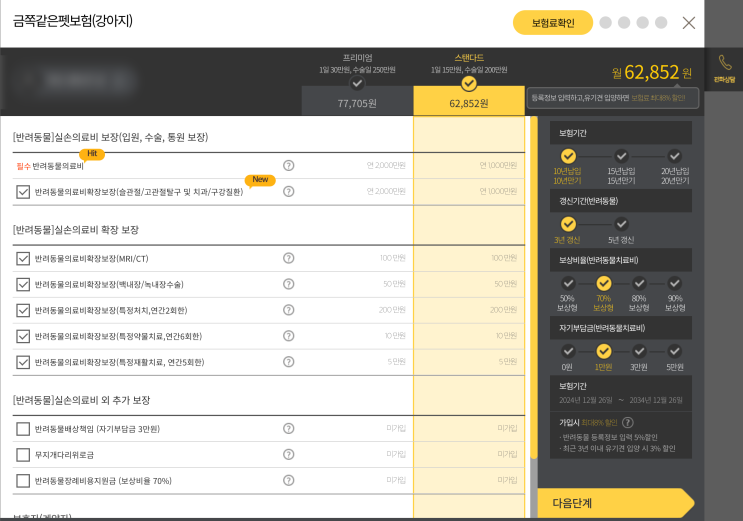Click the 62,852원 standard price cell
Screen dimensions: 743x521
(469, 101)
